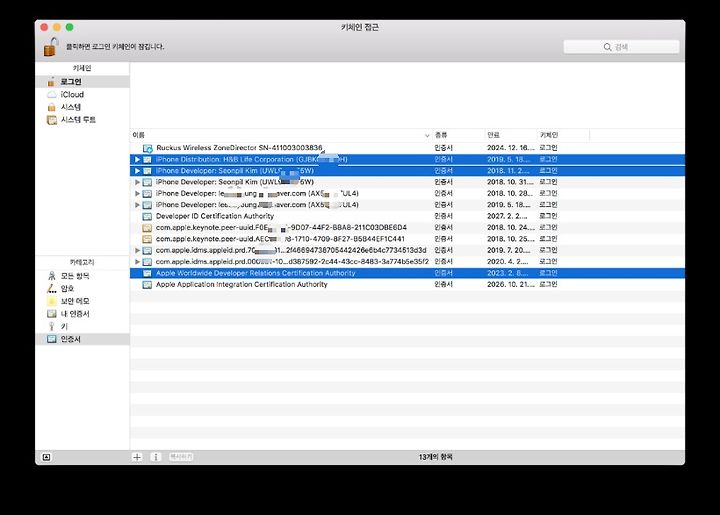This screenshot has height=515, width=720.
Task: Click the 암호 pencil icon
Action: click(51, 288)
